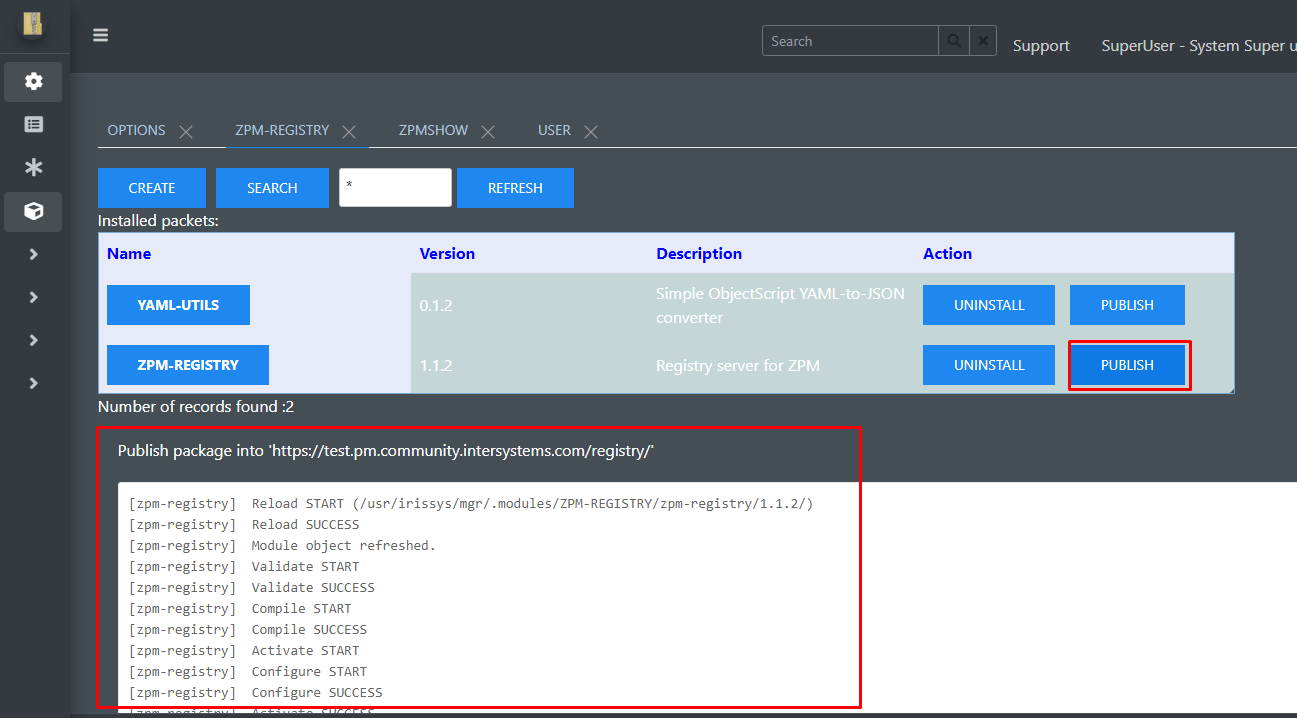
Task: Uninstall the YAML-UTILS package
Action: 989,305
